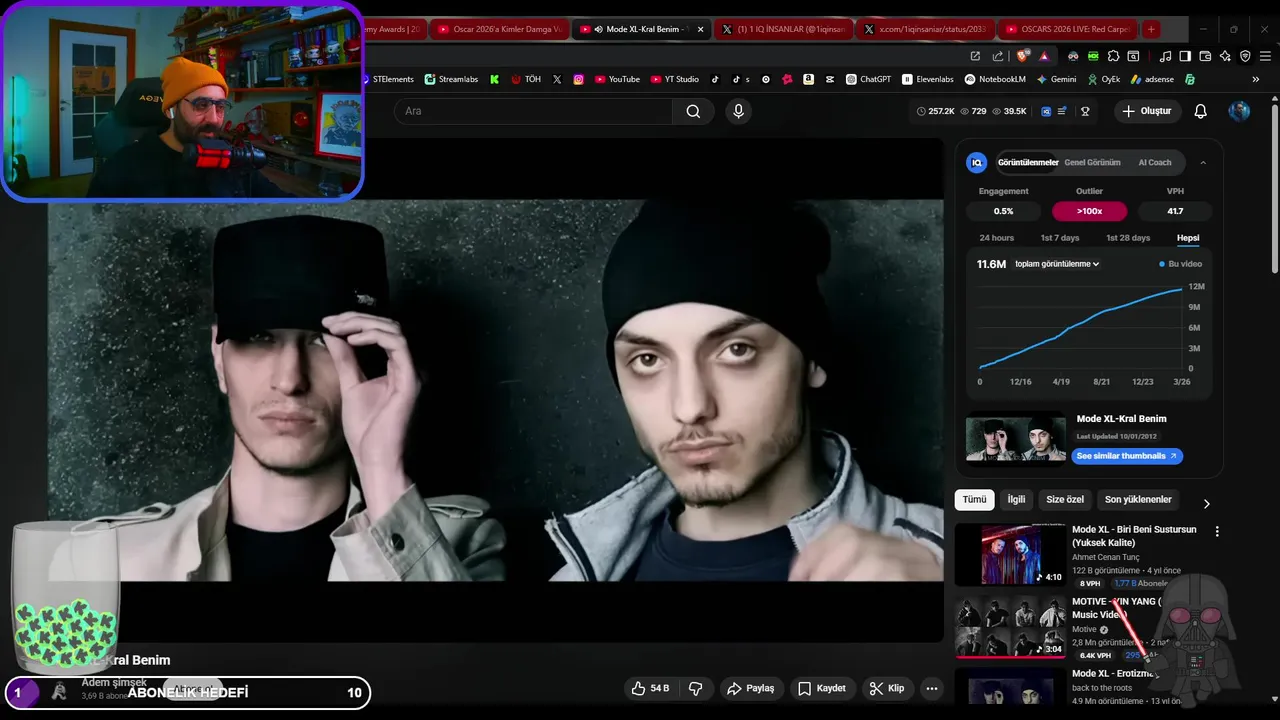Close the Mode XL-Kral Benim browser tab
1280x720 pixels.
click(700, 29)
